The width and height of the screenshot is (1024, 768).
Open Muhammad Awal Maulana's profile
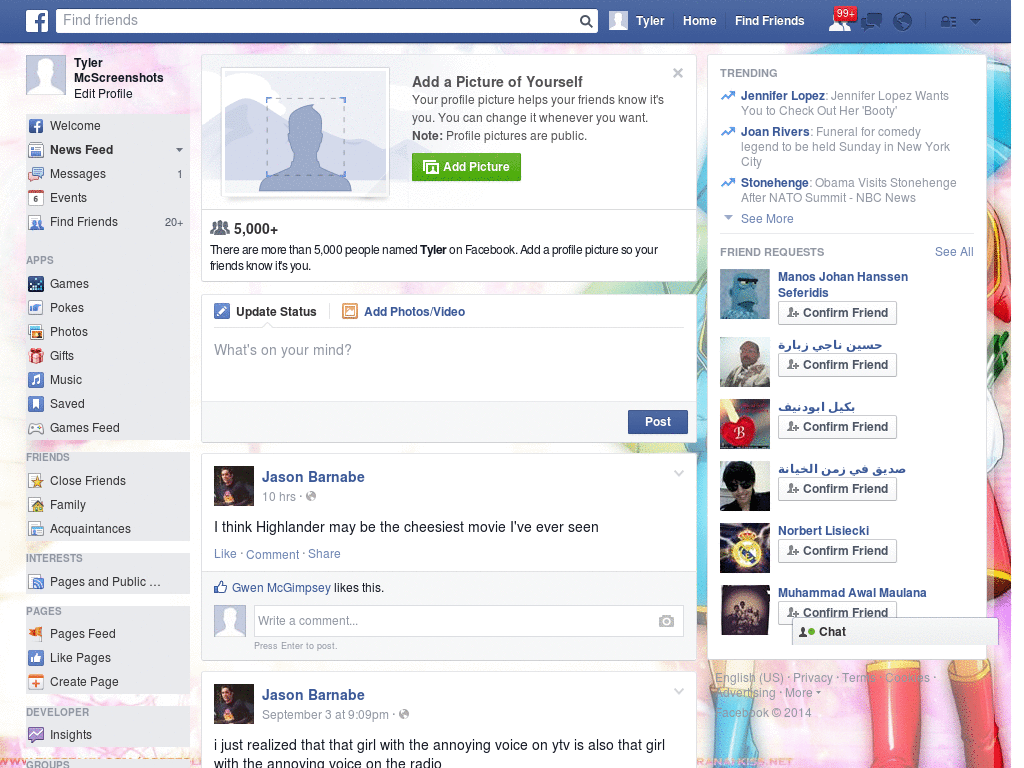pos(852,593)
